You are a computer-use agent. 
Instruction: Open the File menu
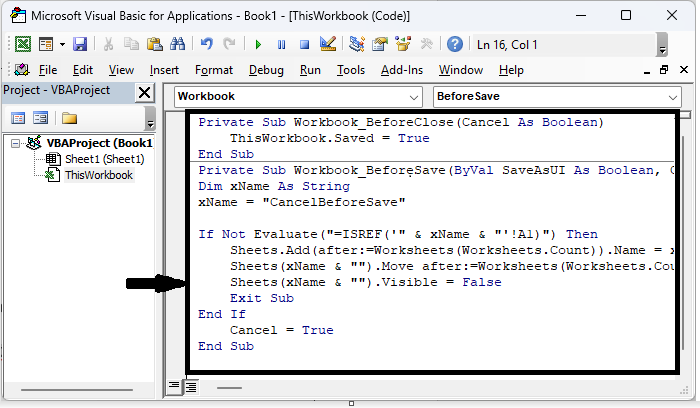pos(48,70)
